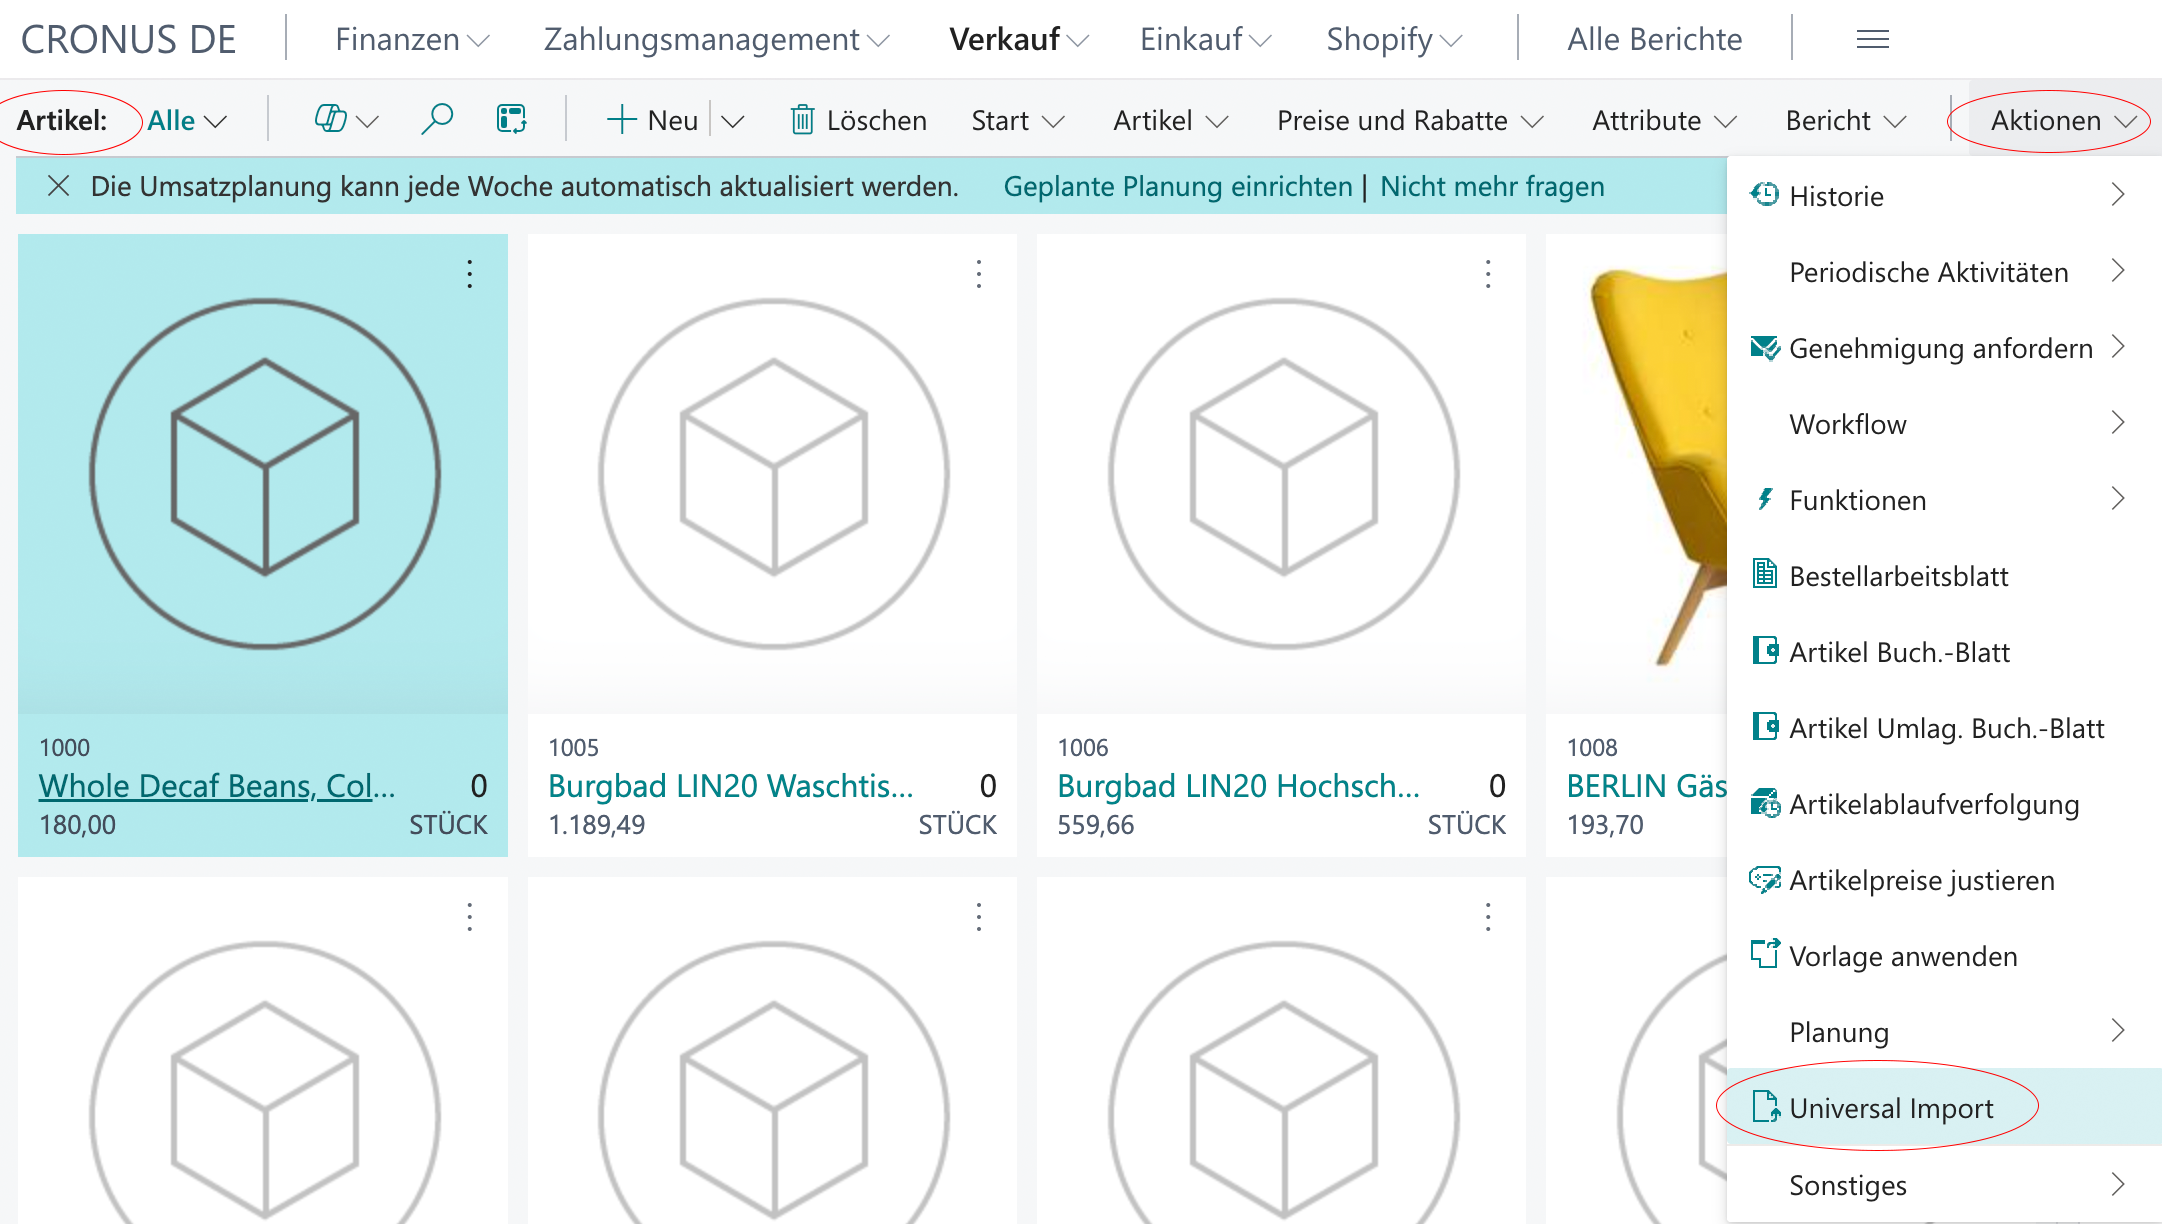
Task: Select placeholder image of item 1006
Action: click(x=1283, y=474)
